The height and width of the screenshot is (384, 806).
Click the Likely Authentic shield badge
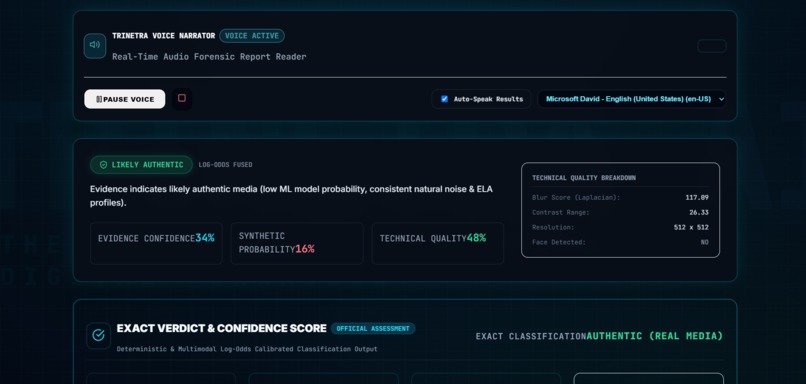pyautogui.click(x=141, y=165)
